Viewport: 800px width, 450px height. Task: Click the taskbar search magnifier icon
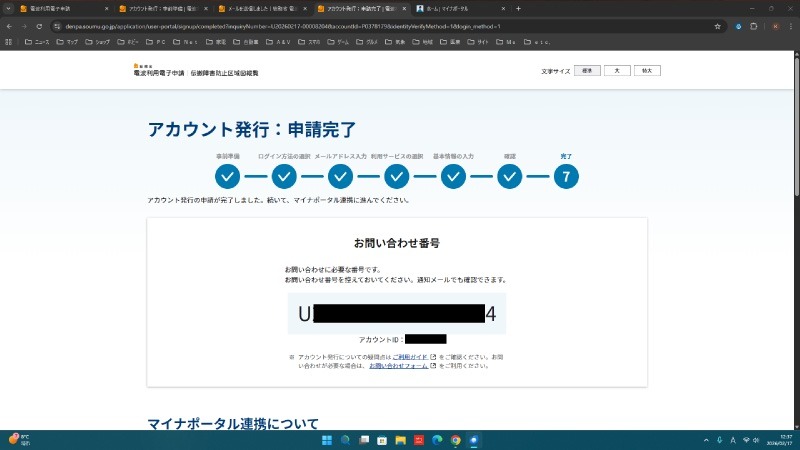tap(344, 440)
